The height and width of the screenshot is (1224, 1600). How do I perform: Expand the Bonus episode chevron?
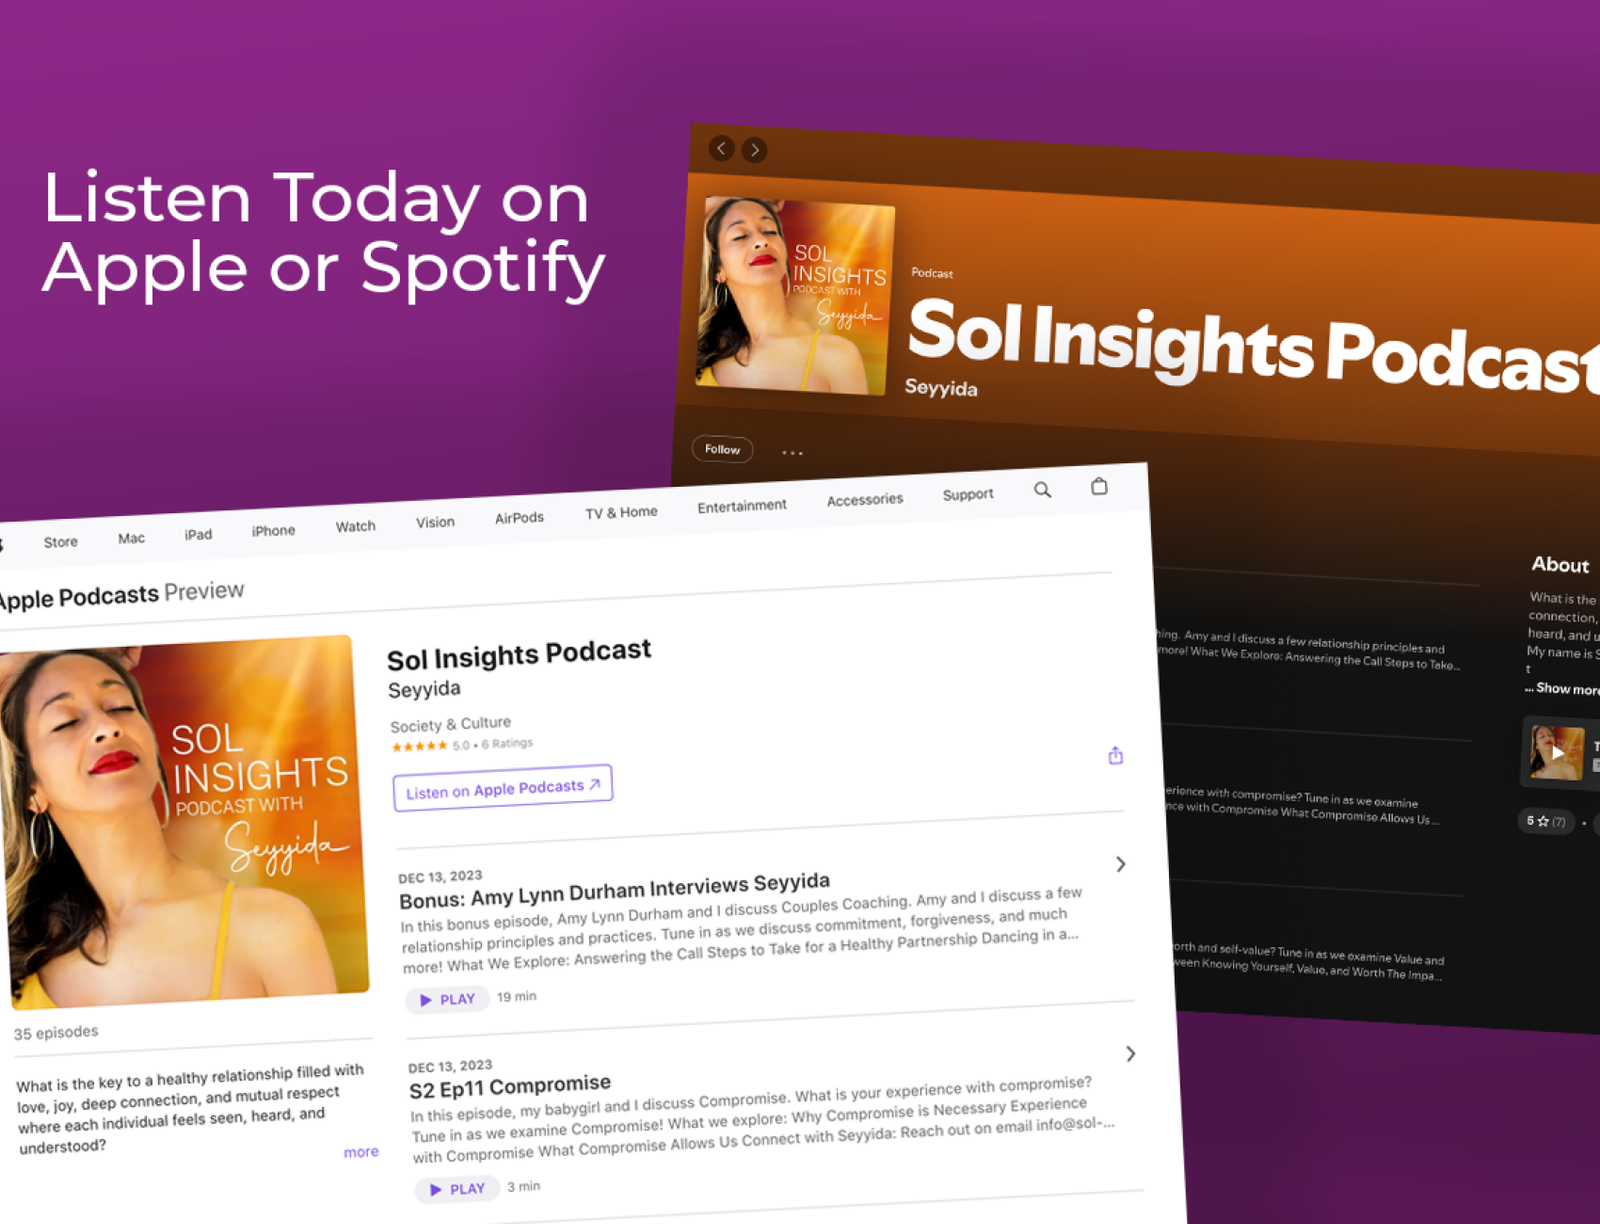pos(1121,864)
